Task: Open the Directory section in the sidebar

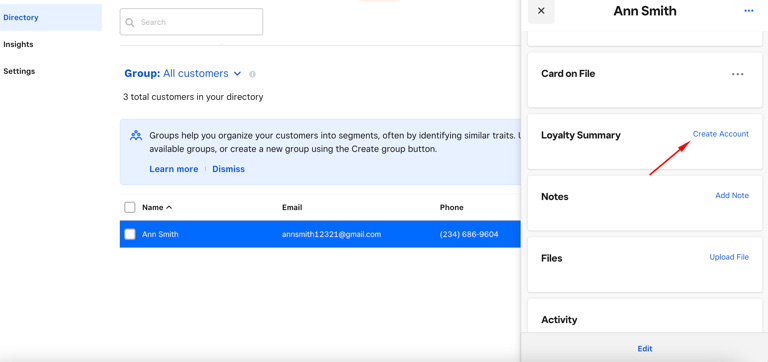Action: [51, 18]
